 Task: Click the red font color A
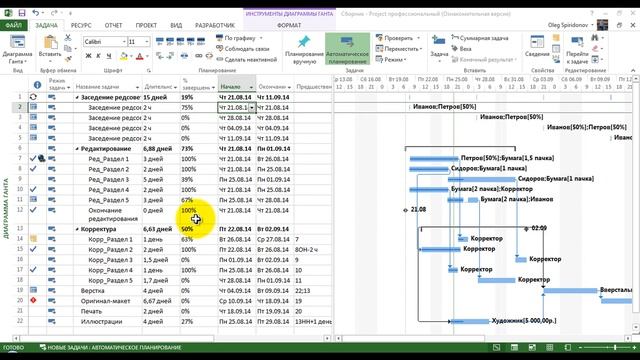(x=140, y=56)
